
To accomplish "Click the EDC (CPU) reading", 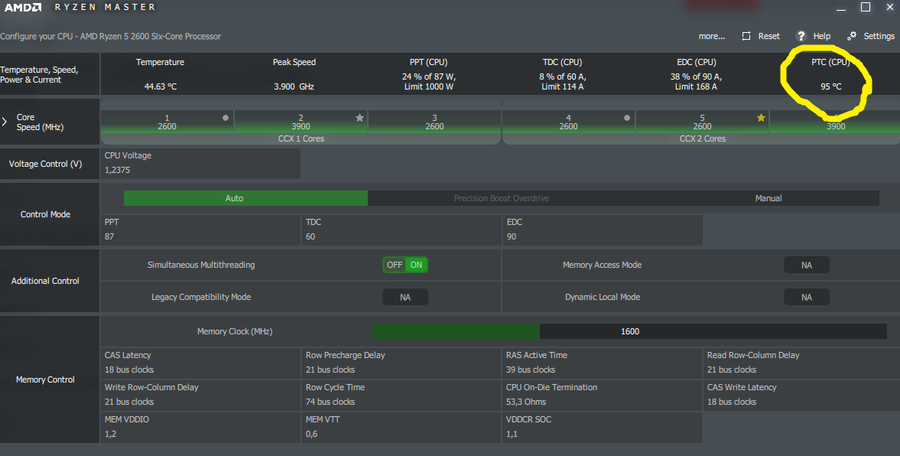I will 696,82.
